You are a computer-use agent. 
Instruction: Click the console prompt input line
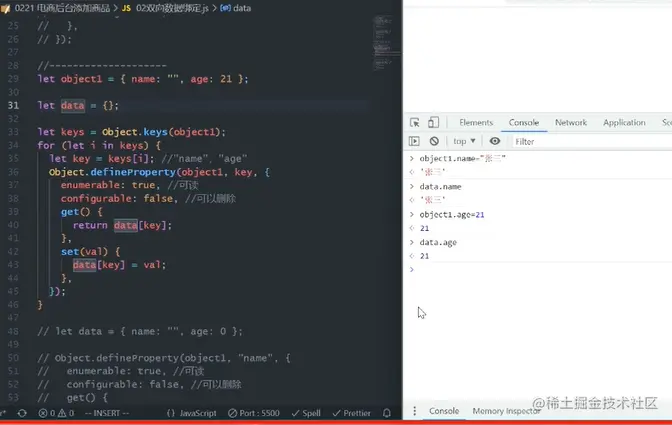coord(540,269)
